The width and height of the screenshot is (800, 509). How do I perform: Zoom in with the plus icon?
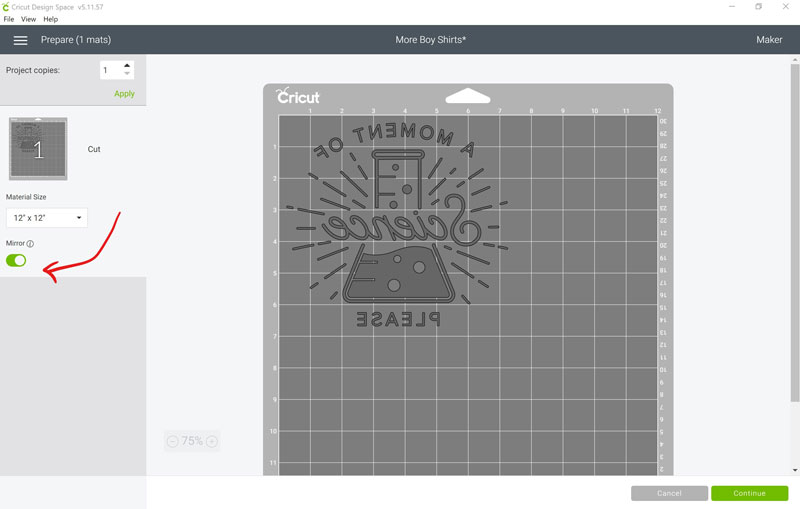[212, 441]
